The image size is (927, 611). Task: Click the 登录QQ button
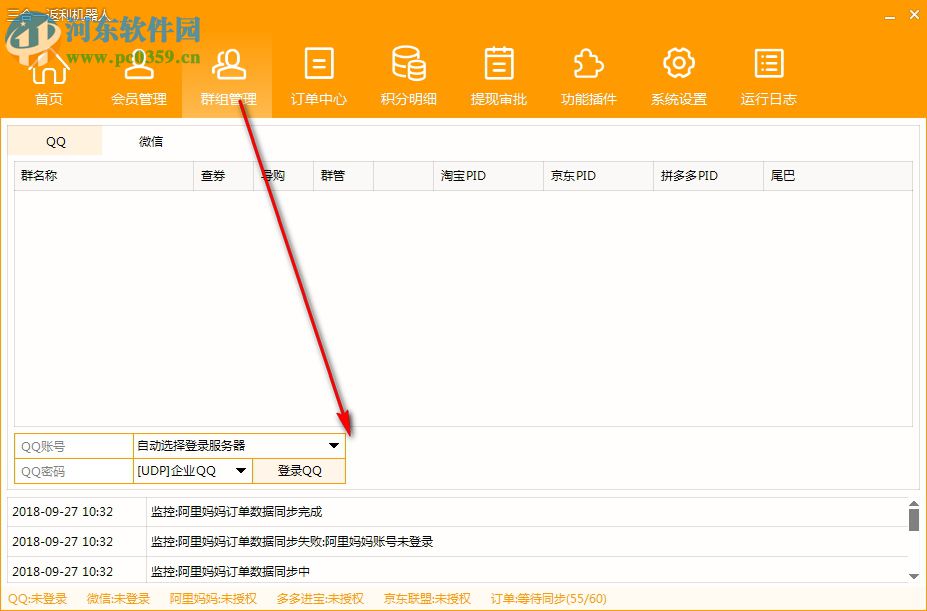(x=300, y=470)
